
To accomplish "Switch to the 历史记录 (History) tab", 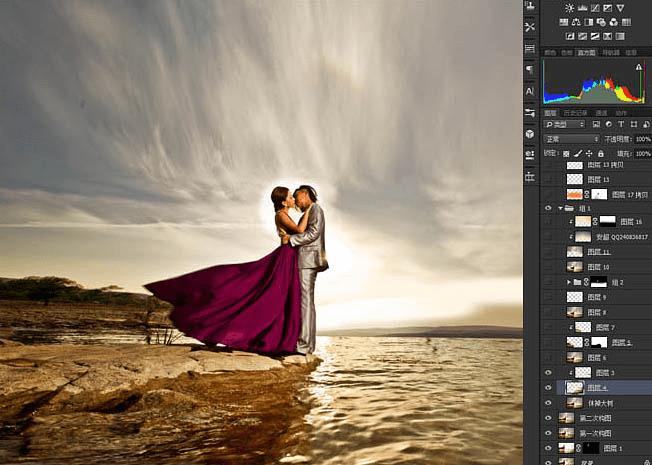I will [575, 113].
